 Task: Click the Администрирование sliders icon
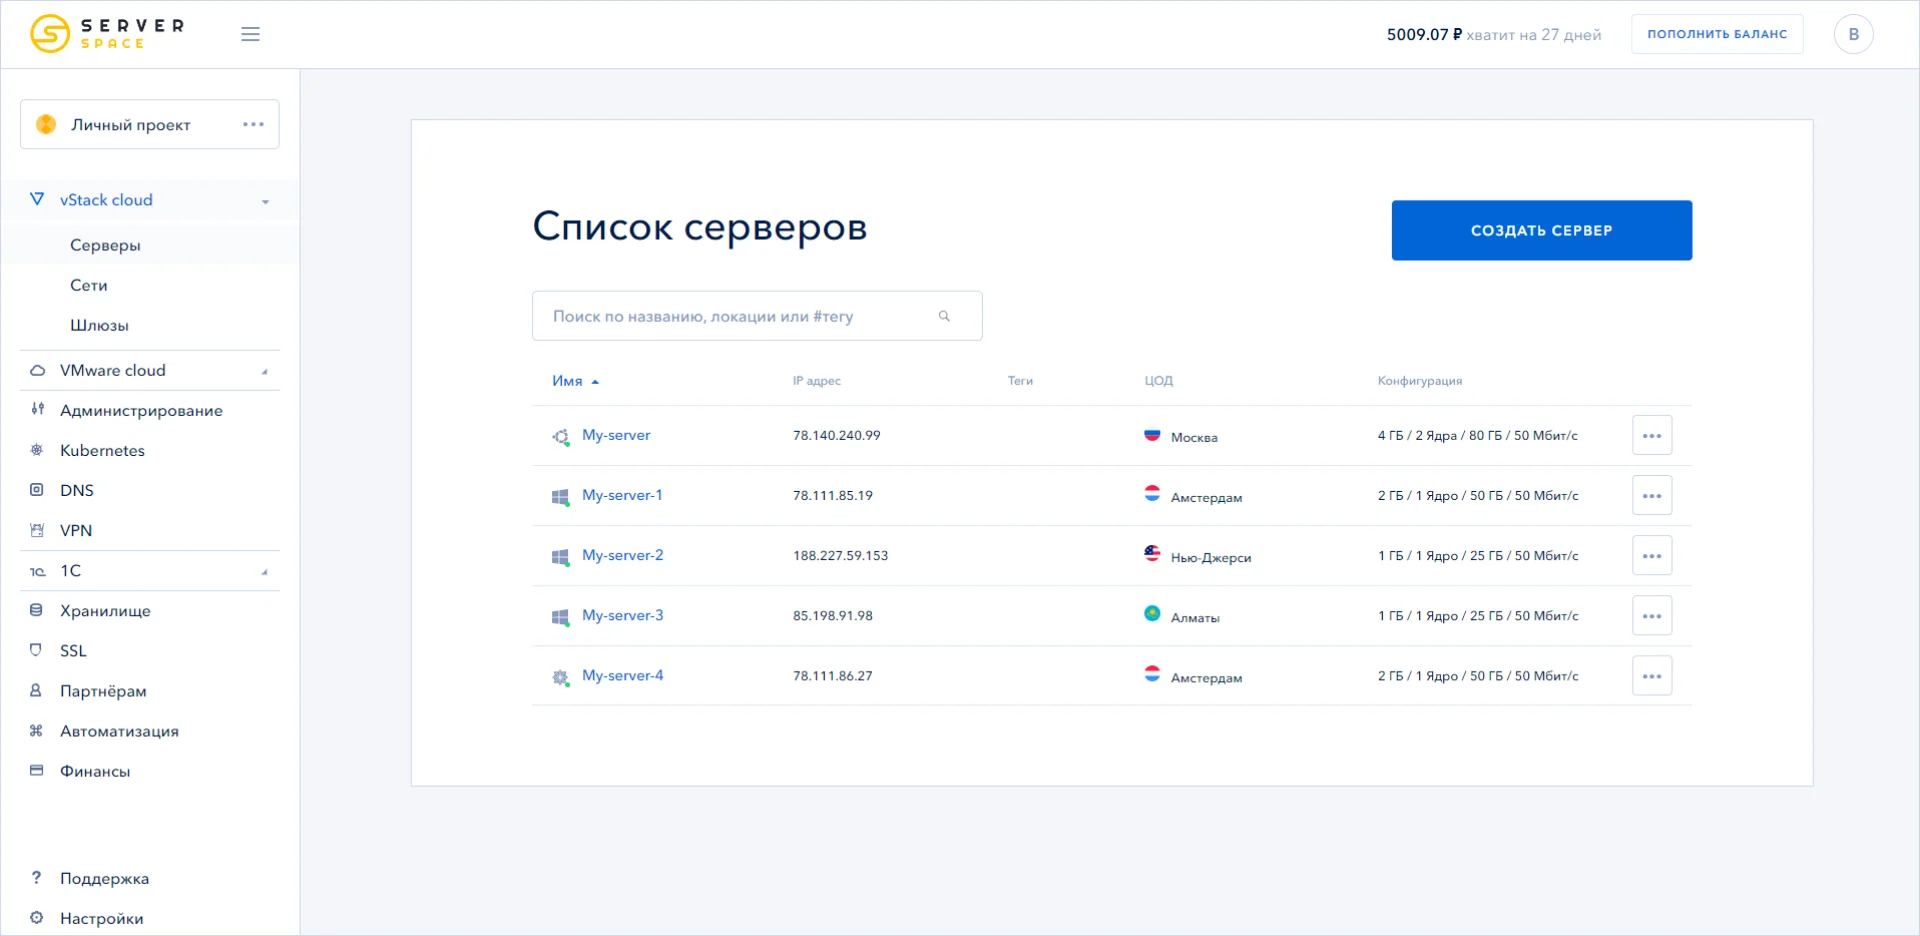tap(37, 409)
